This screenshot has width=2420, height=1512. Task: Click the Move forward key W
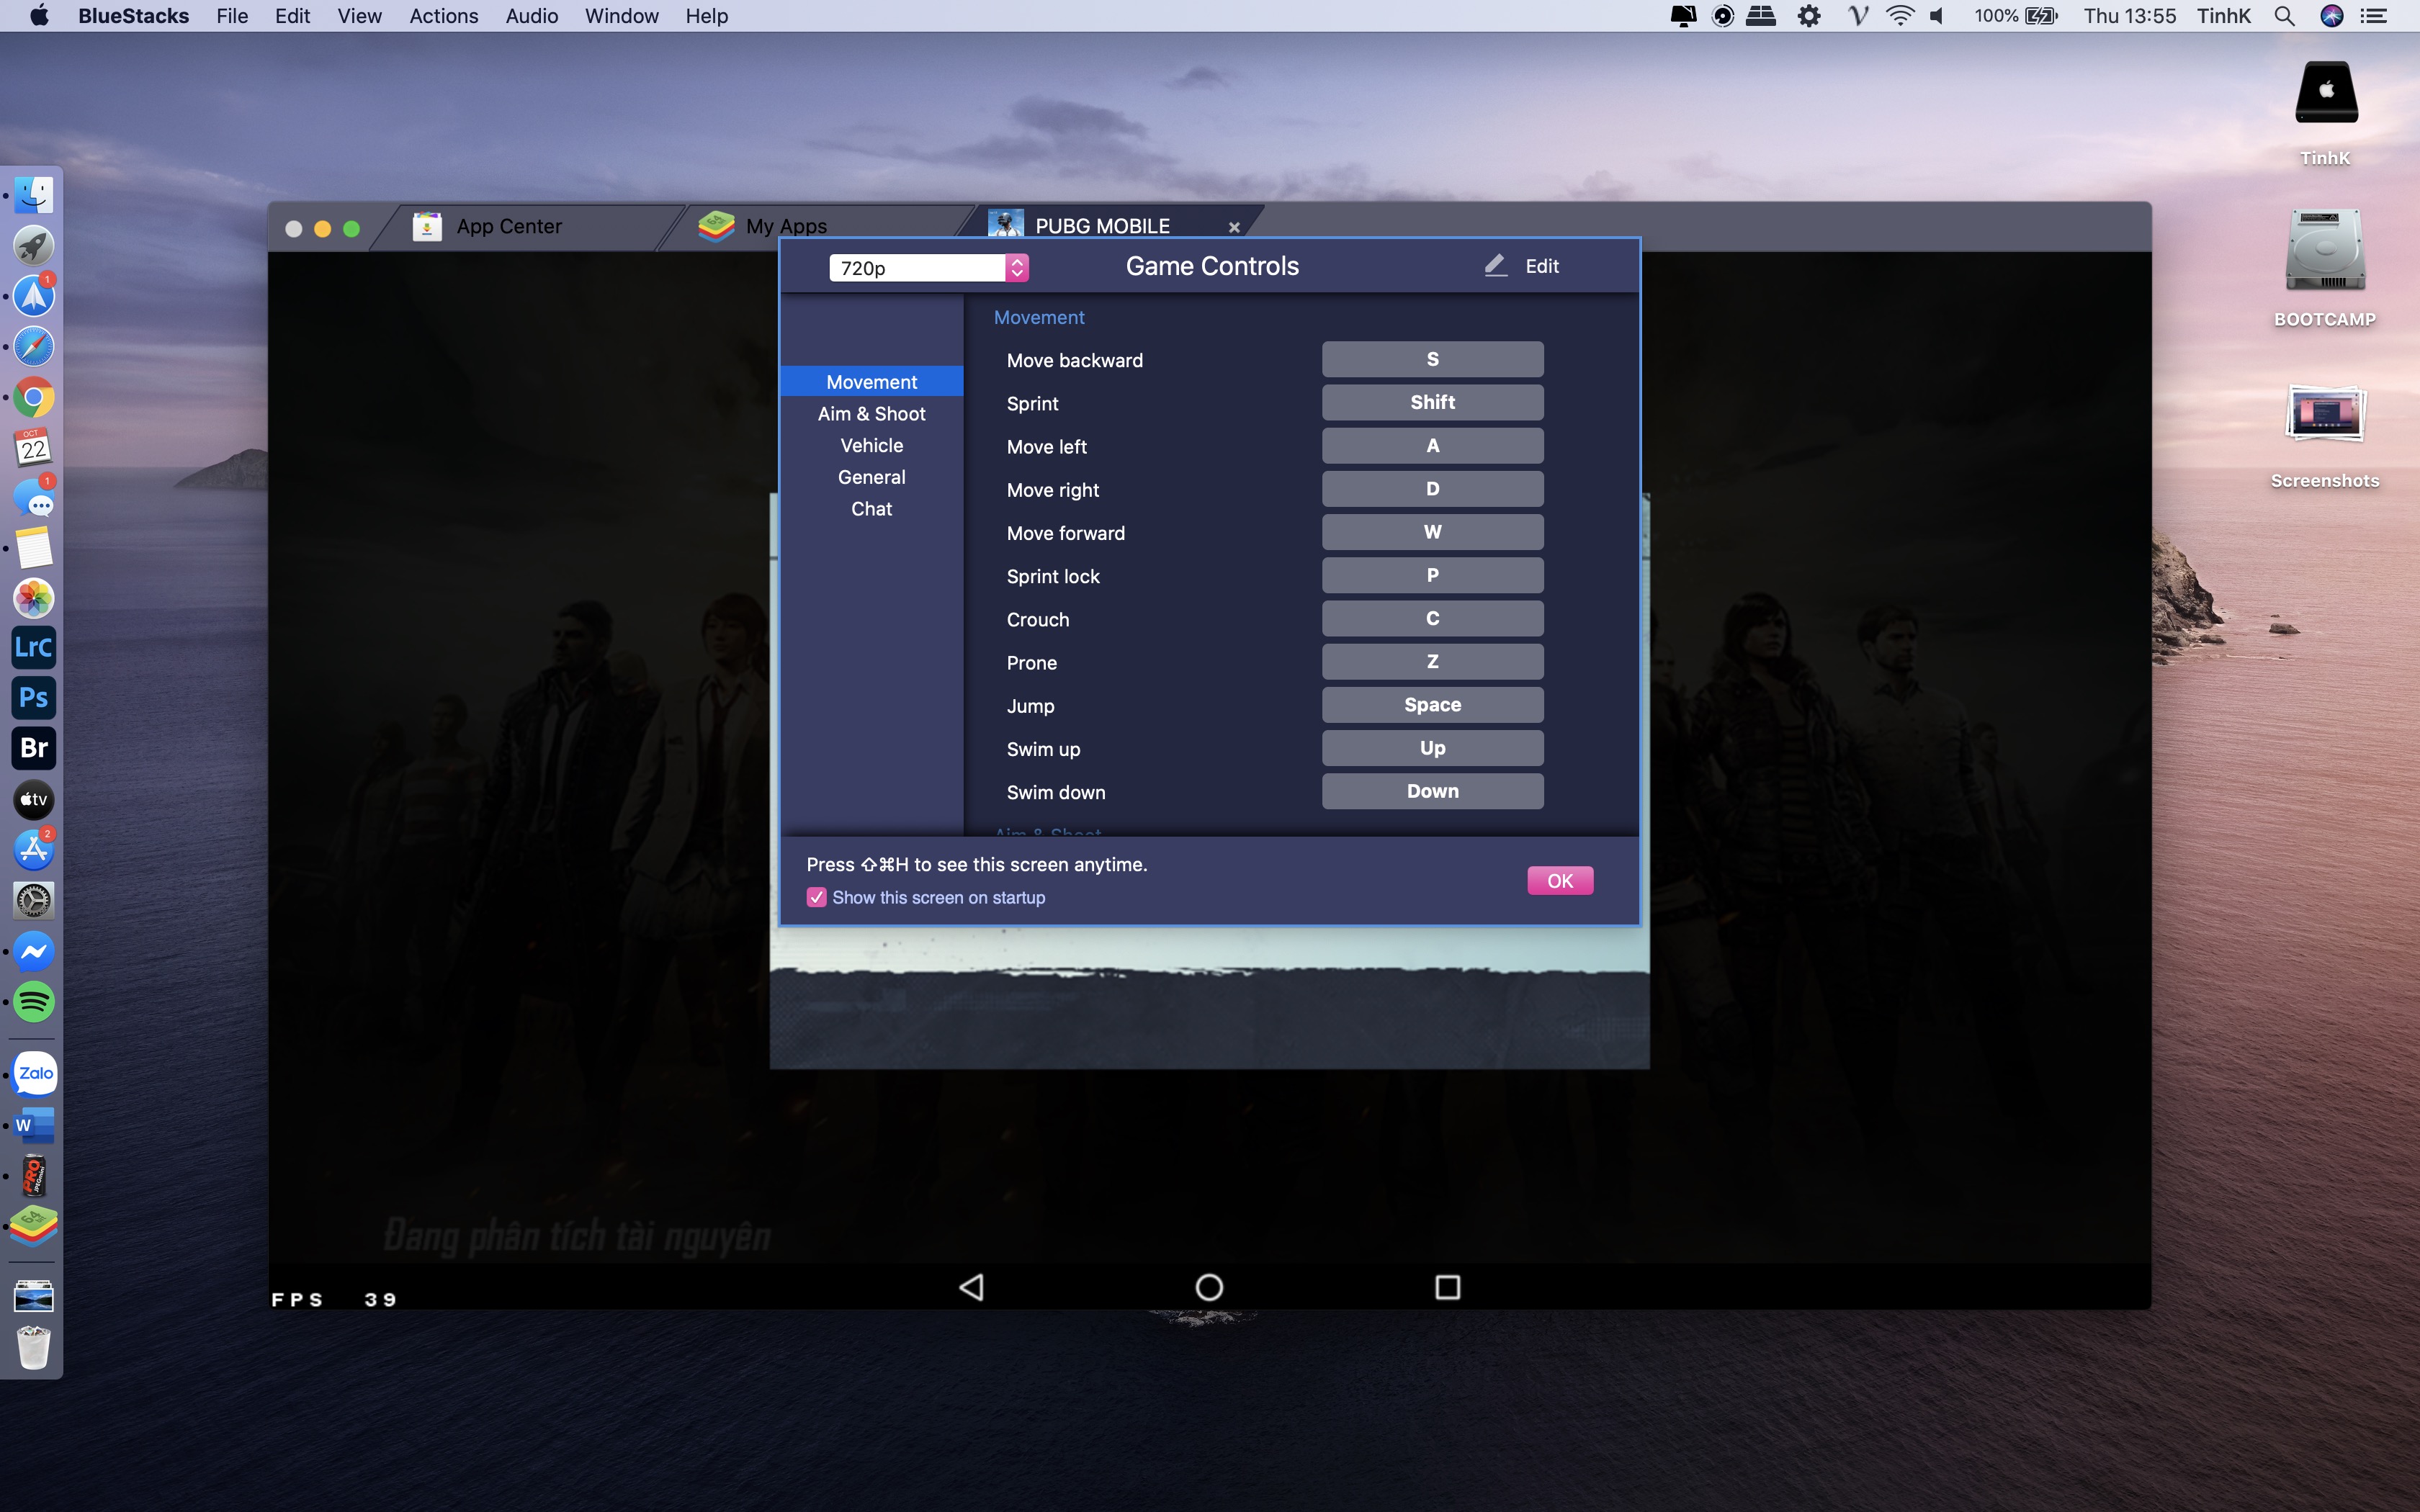tap(1432, 532)
